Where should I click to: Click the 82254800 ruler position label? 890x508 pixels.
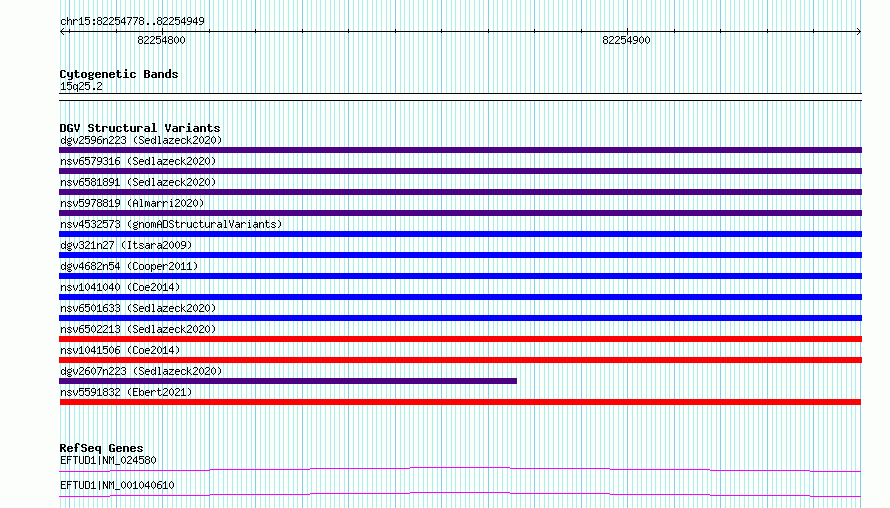click(x=161, y=40)
